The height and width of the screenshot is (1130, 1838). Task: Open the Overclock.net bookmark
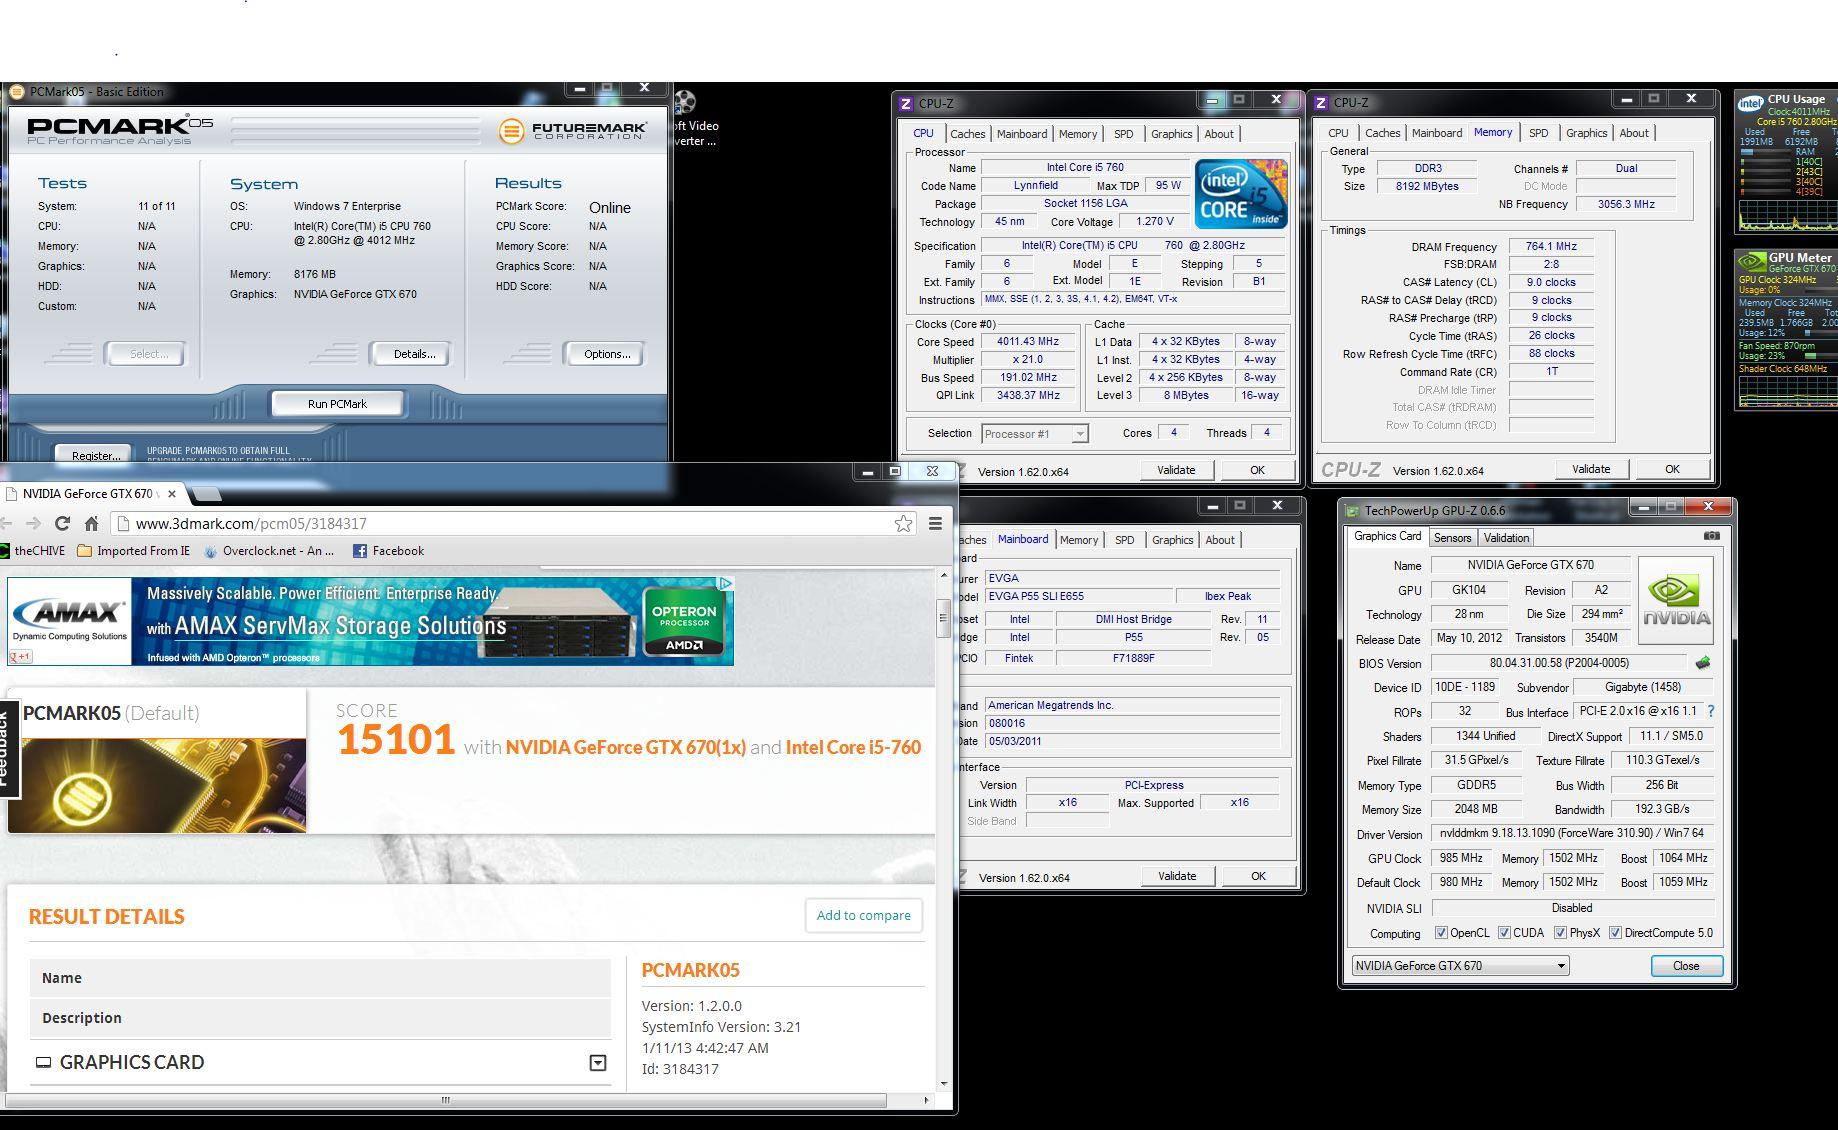coord(268,551)
